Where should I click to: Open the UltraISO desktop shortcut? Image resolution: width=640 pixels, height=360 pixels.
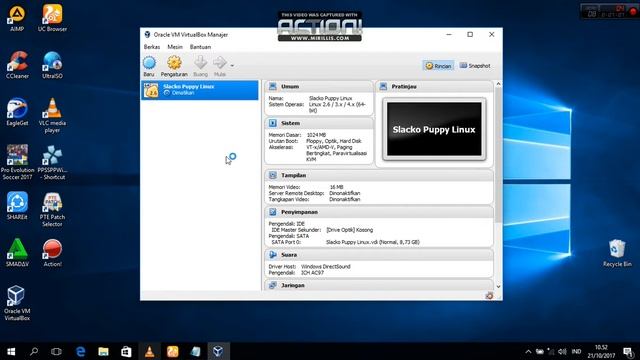[x=52, y=65]
